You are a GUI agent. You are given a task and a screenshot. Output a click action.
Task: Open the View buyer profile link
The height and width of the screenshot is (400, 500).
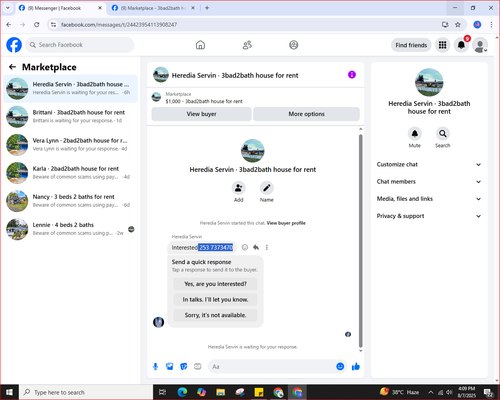click(x=286, y=223)
